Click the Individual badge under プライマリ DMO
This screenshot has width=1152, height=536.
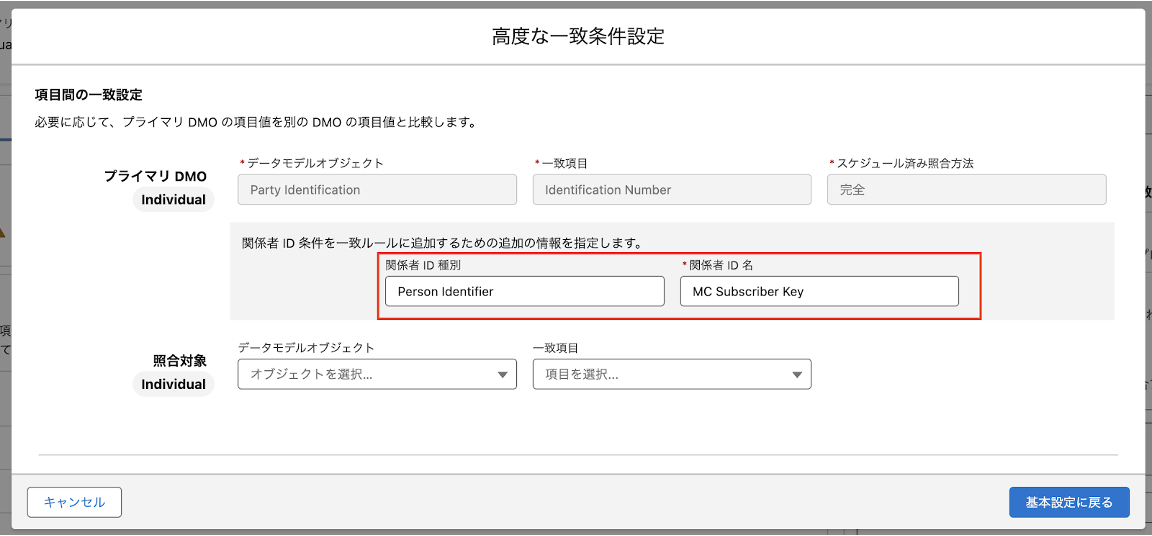(x=173, y=200)
